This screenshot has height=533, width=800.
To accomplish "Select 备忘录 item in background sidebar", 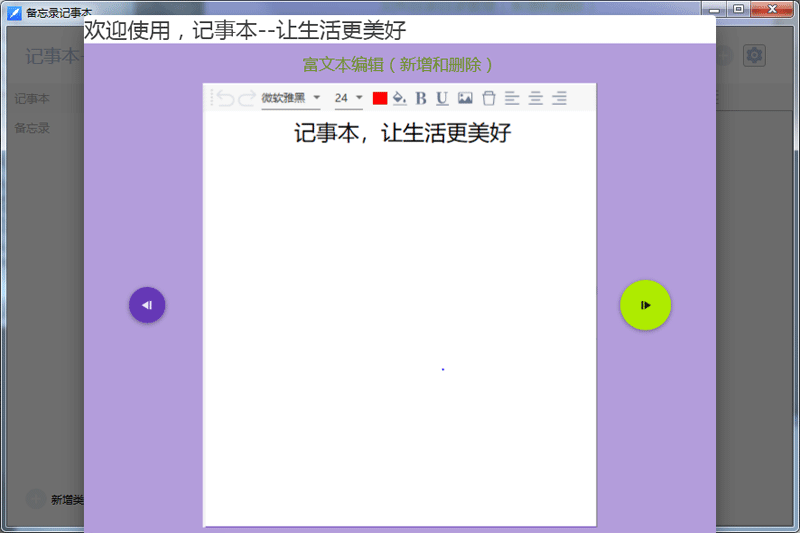I will [x=32, y=128].
